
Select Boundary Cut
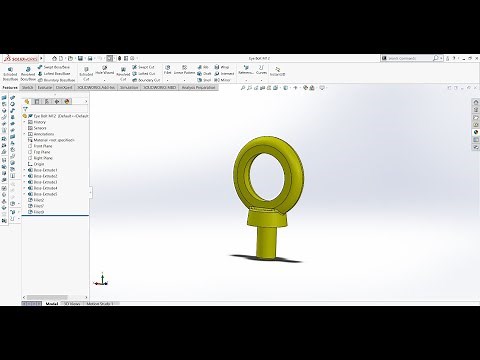tap(146, 80)
